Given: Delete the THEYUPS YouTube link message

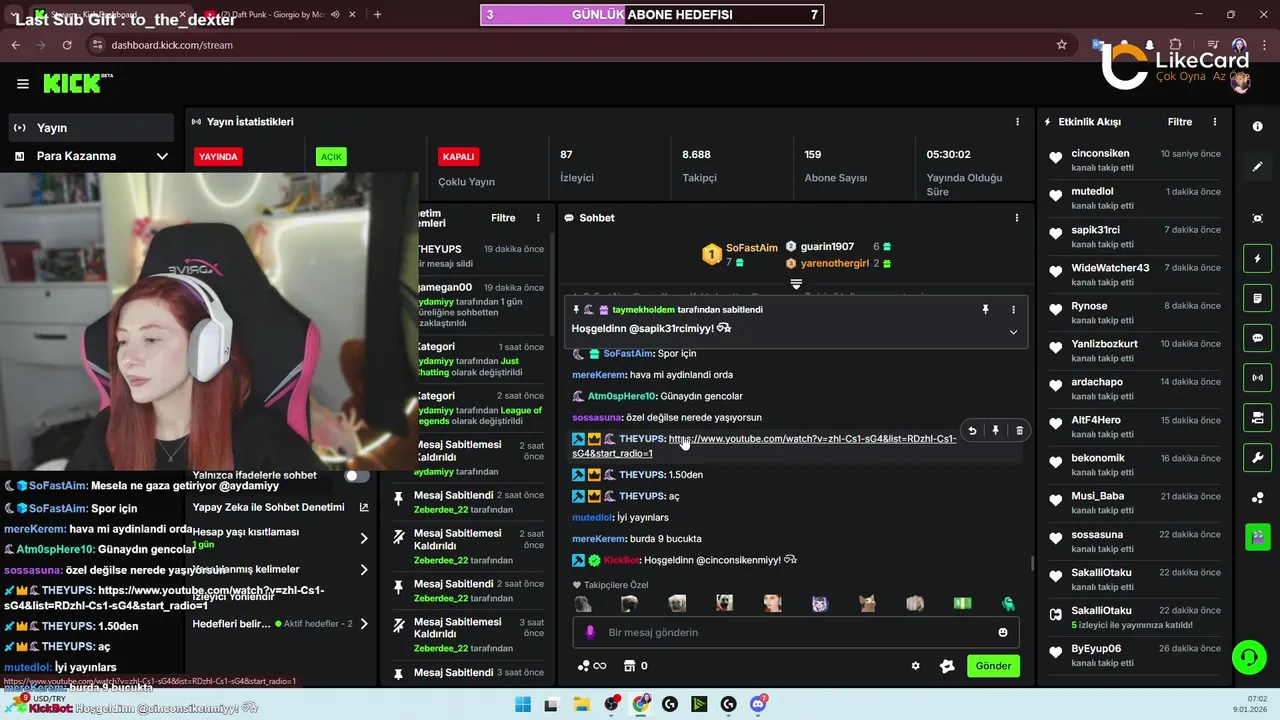Looking at the screenshot, I should [x=1019, y=430].
